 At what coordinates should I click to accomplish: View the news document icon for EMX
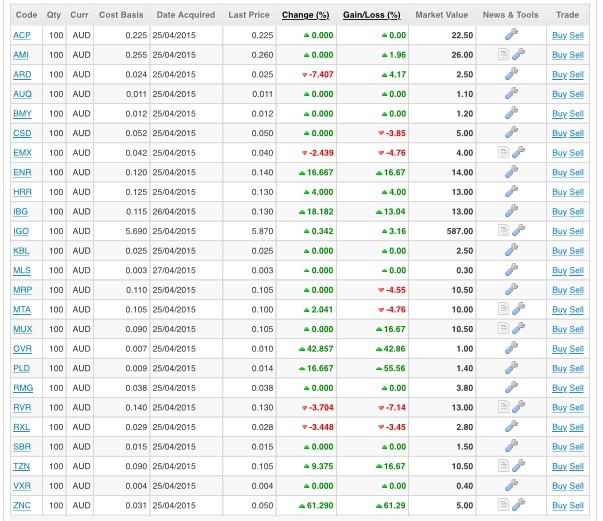tap(503, 152)
